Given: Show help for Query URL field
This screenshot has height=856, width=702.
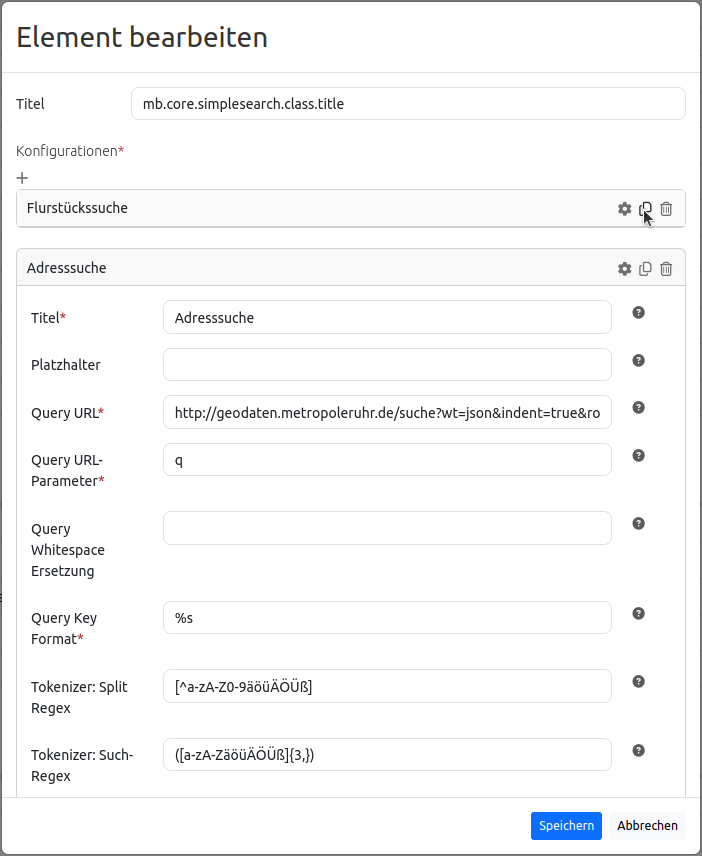Looking at the screenshot, I should coord(639,408).
